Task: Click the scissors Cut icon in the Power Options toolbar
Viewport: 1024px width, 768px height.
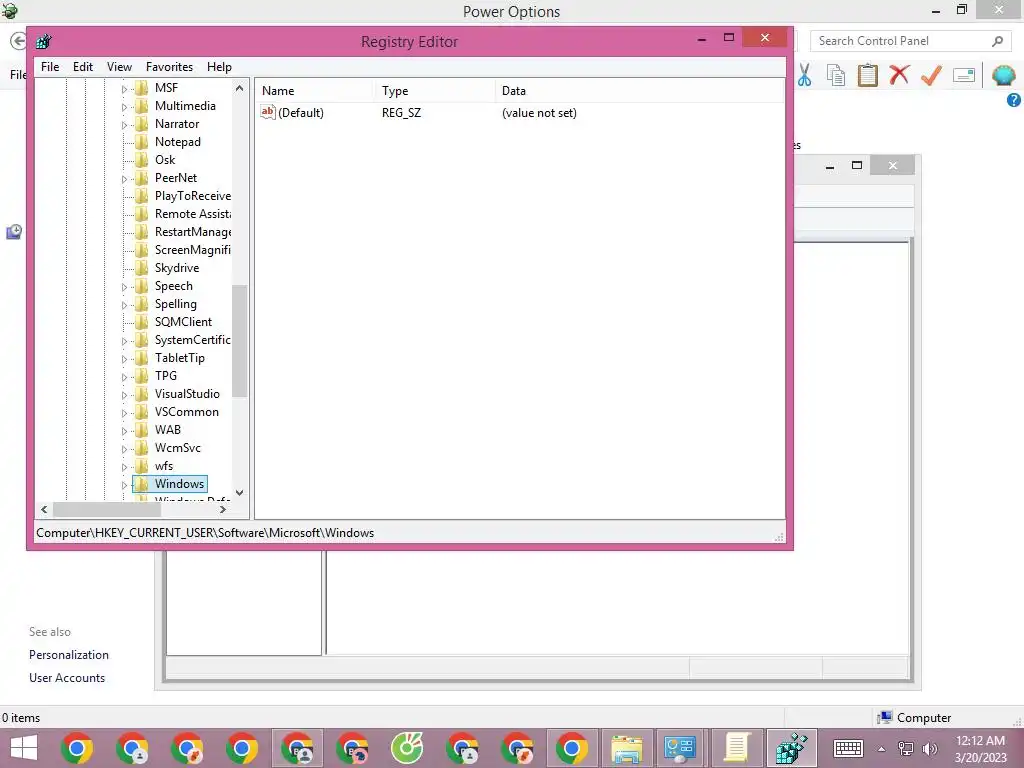Action: click(x=805, y=75)
